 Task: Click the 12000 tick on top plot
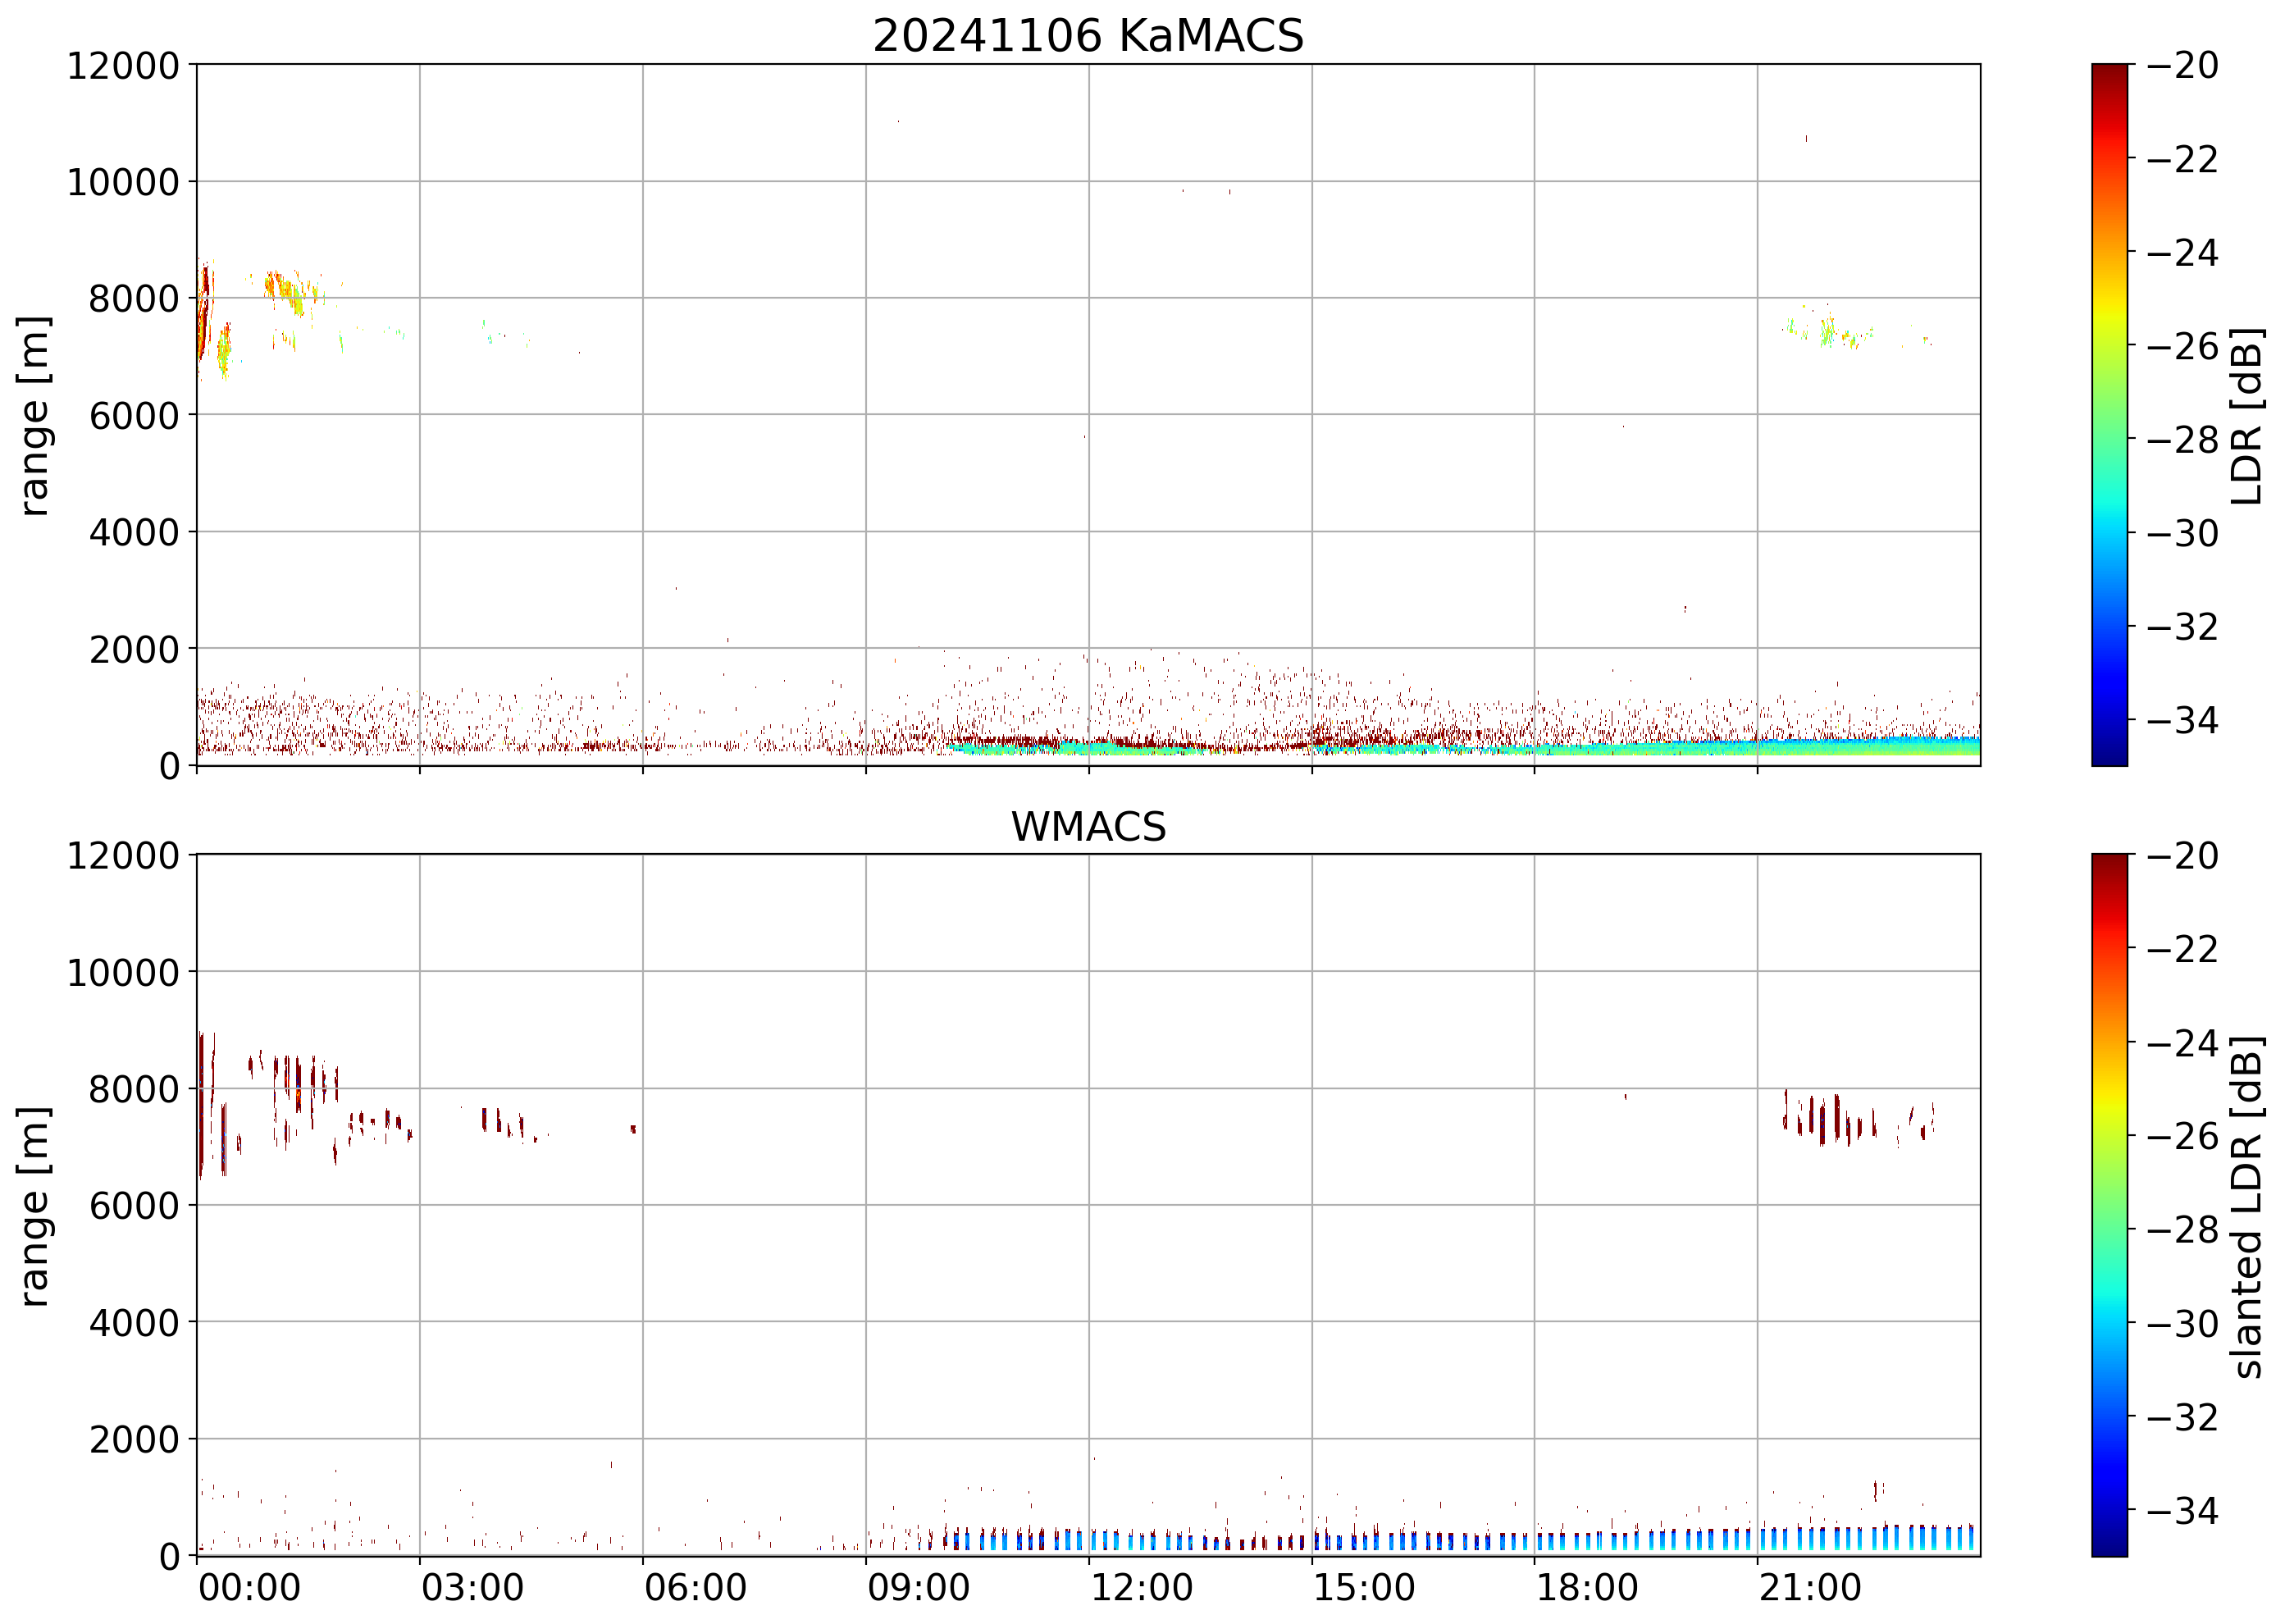click(x=123, y=66)
